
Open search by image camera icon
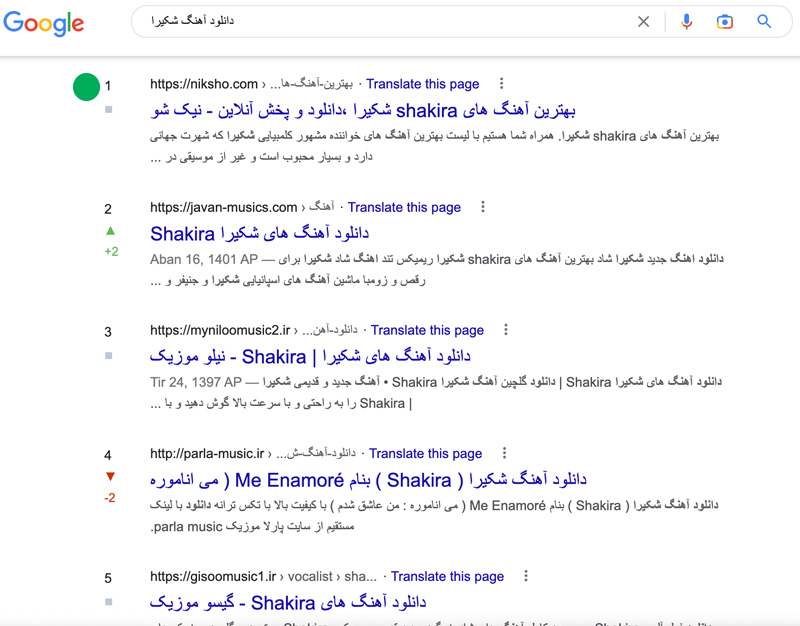pyautogui.click(x=724, y=21)
